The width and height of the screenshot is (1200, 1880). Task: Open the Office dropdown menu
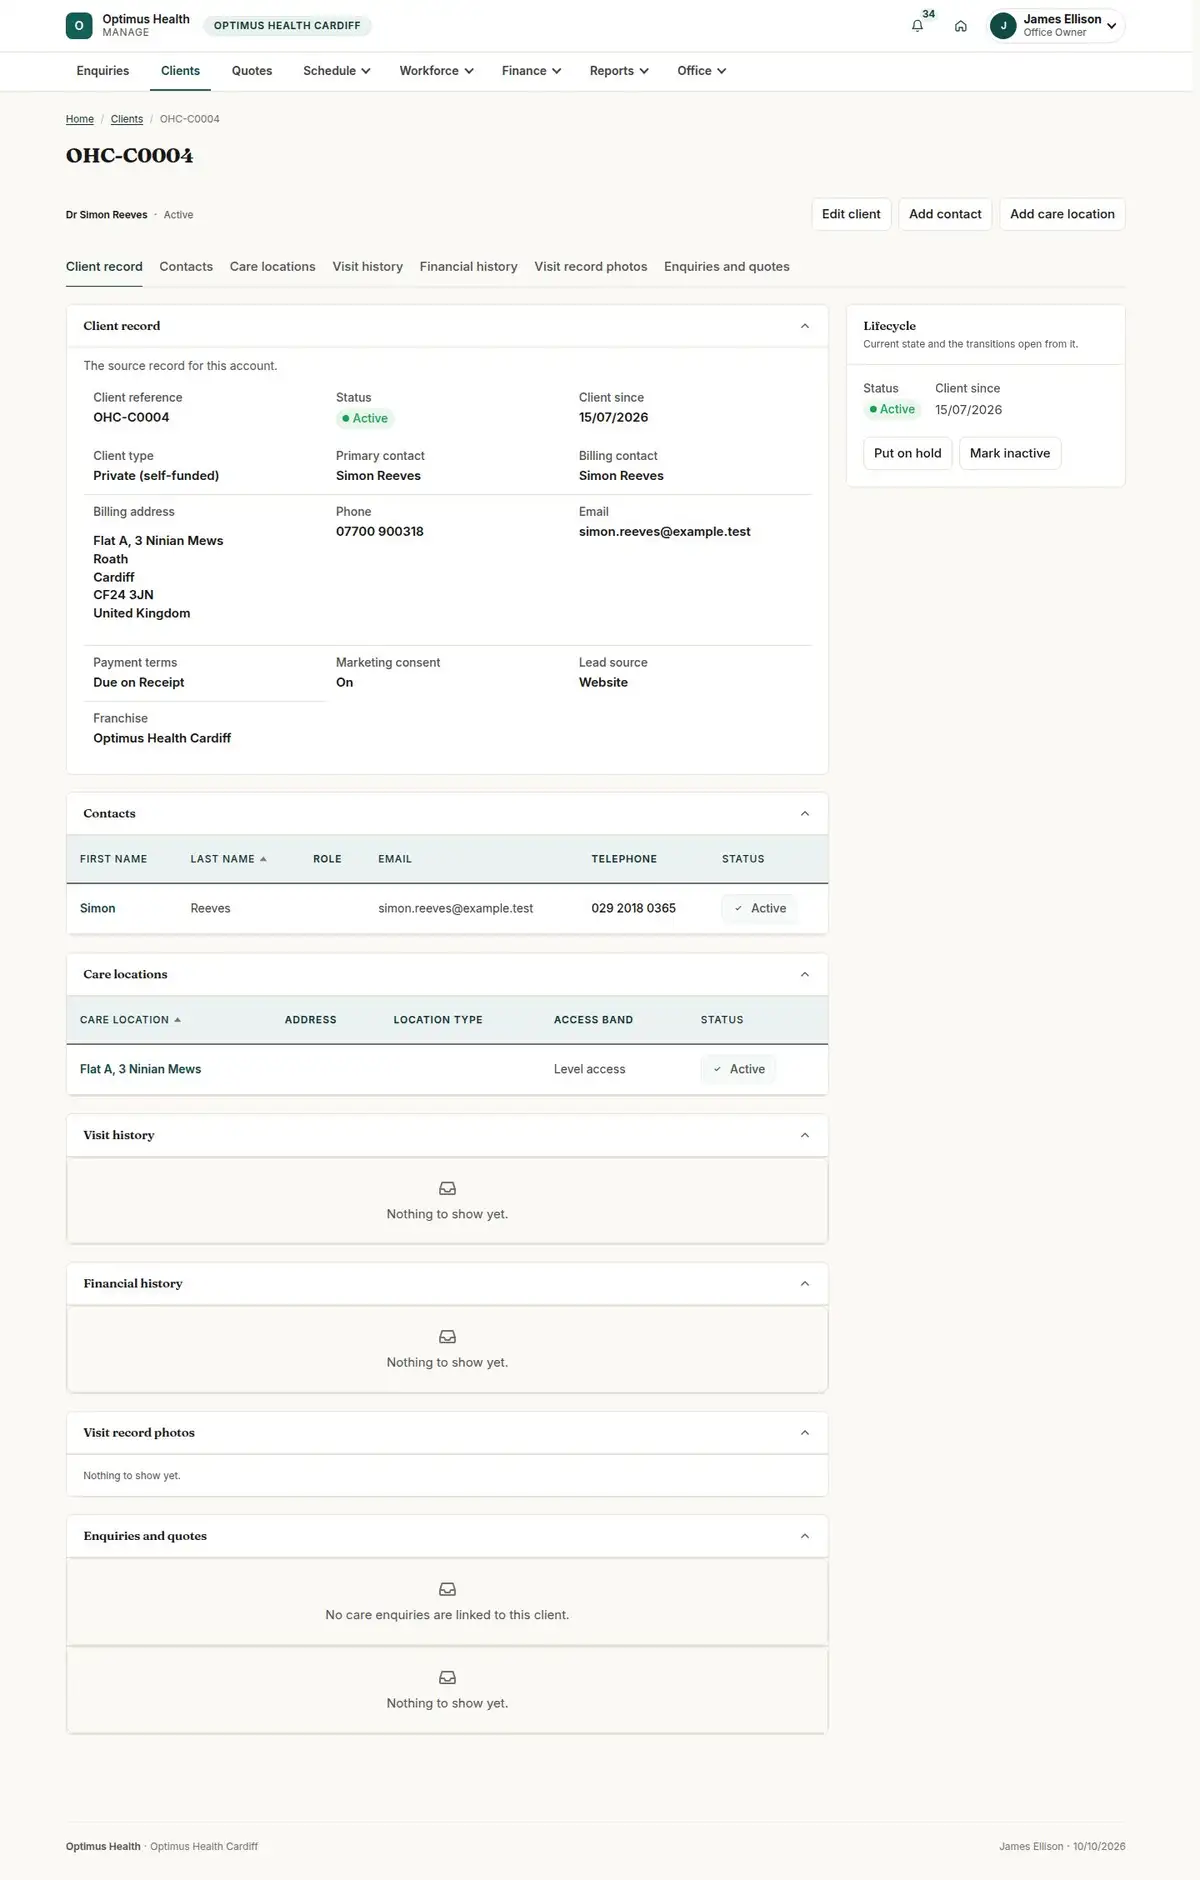pos(701,71)
